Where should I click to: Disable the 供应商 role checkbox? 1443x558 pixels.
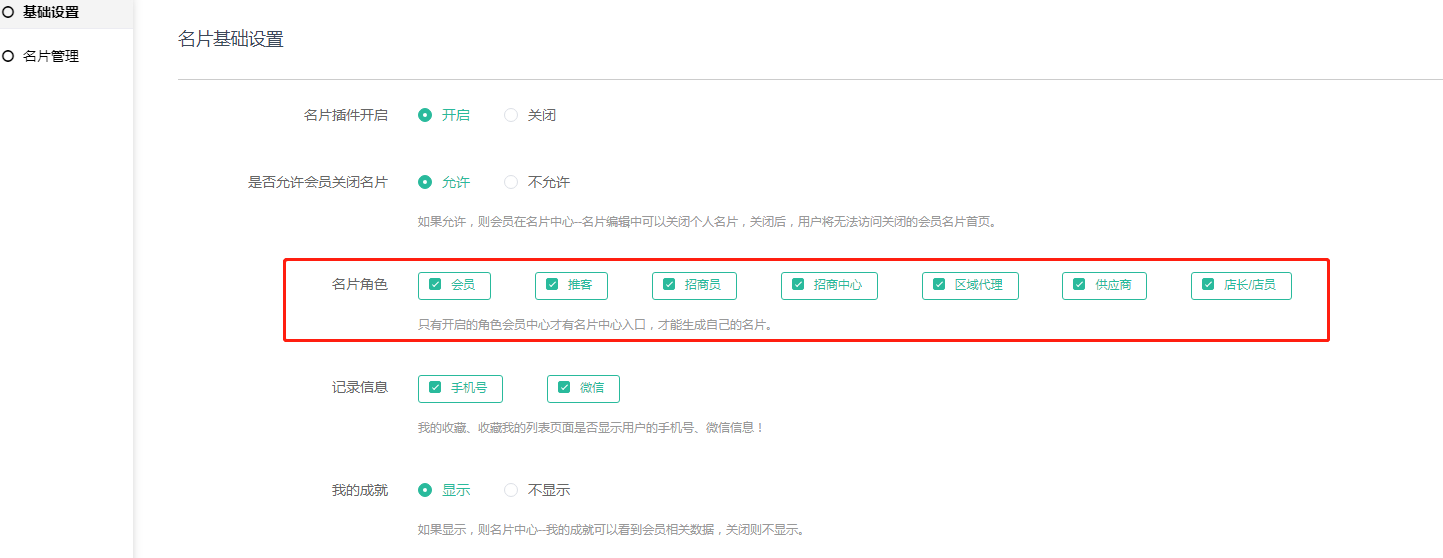[x=1079, y=284]
